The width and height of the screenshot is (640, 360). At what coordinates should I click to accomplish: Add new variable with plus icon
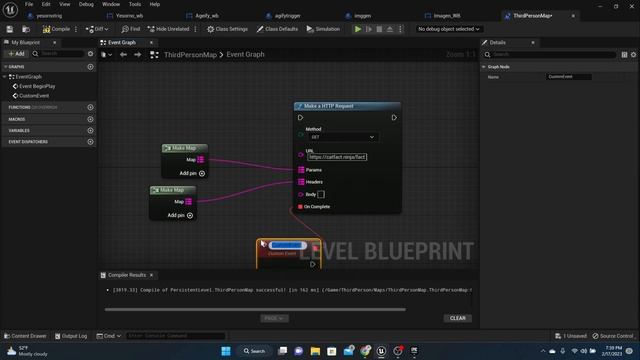90,131
